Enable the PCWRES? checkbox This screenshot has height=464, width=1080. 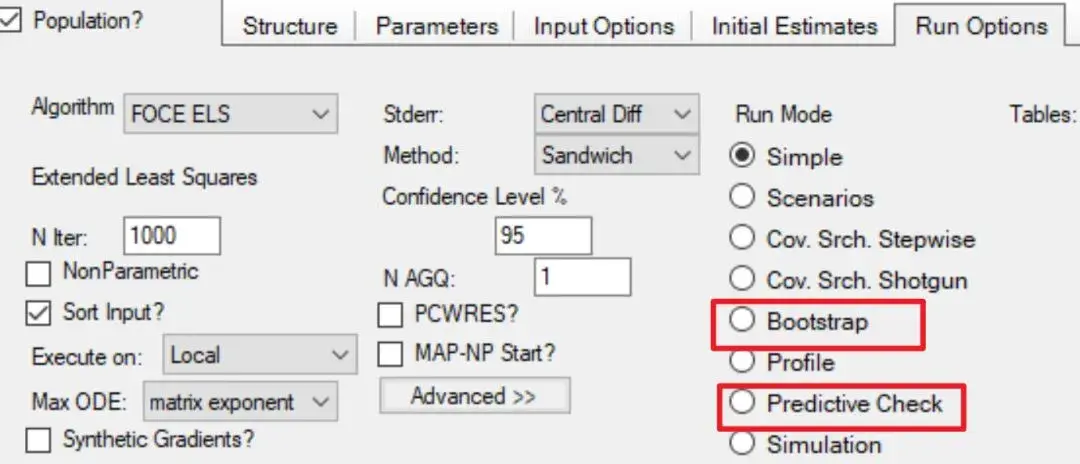(x=391, y=314)
